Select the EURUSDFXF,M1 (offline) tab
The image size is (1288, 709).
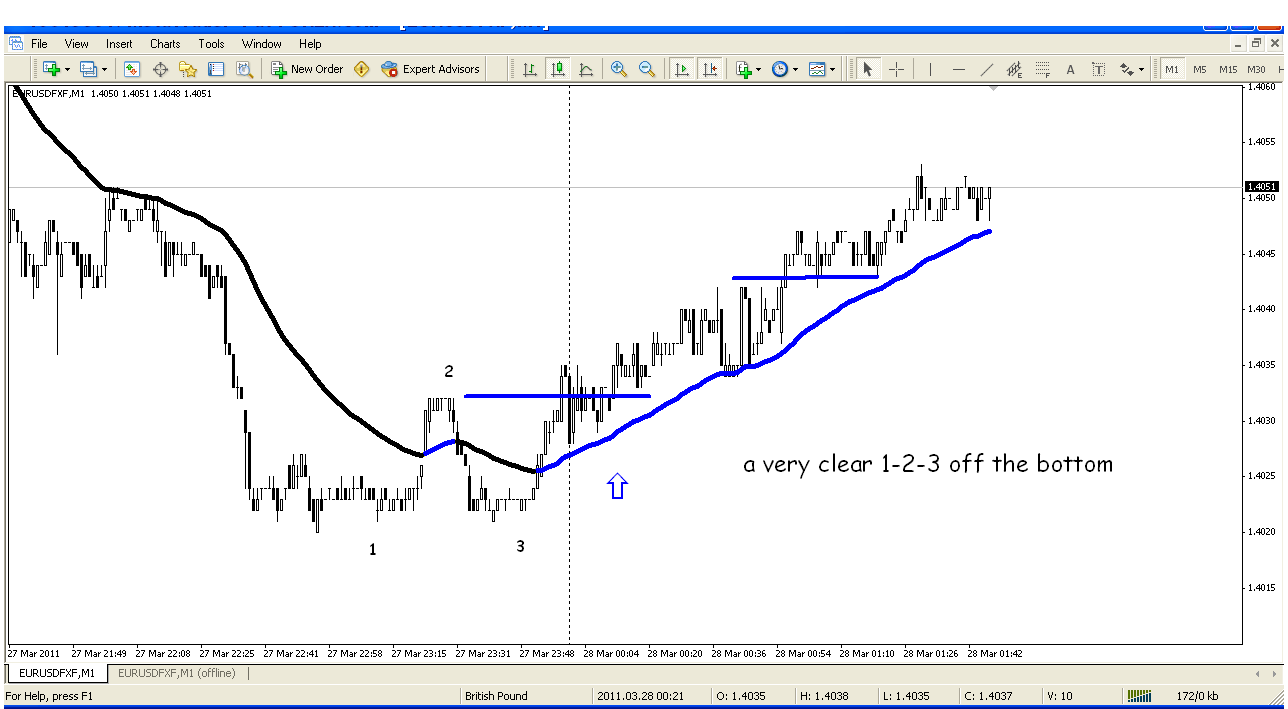[x=176, y=674]
